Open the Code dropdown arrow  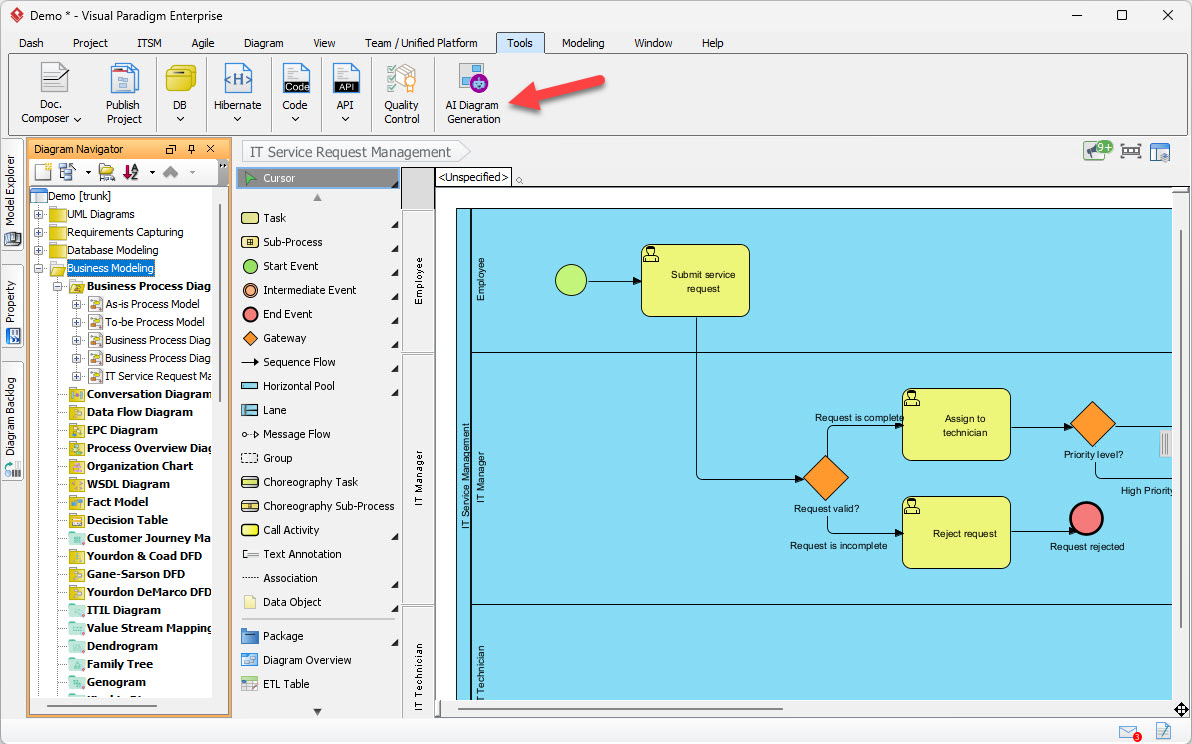pyautogui.click(x=295, y=119)
